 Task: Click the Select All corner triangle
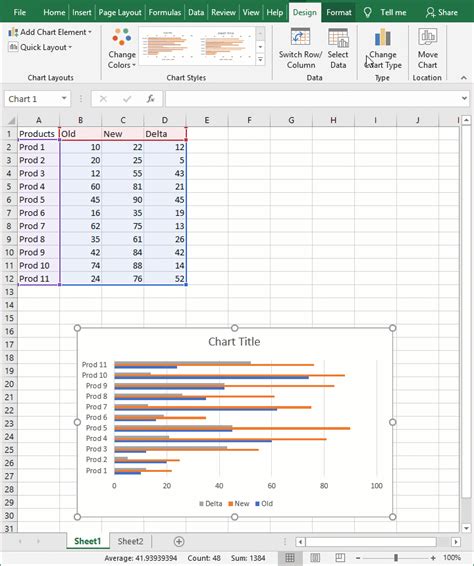11,120
